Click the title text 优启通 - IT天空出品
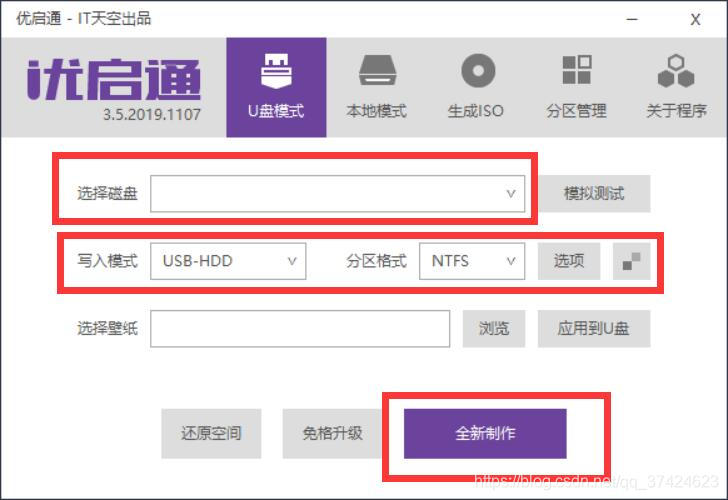 tap(84, 19)
